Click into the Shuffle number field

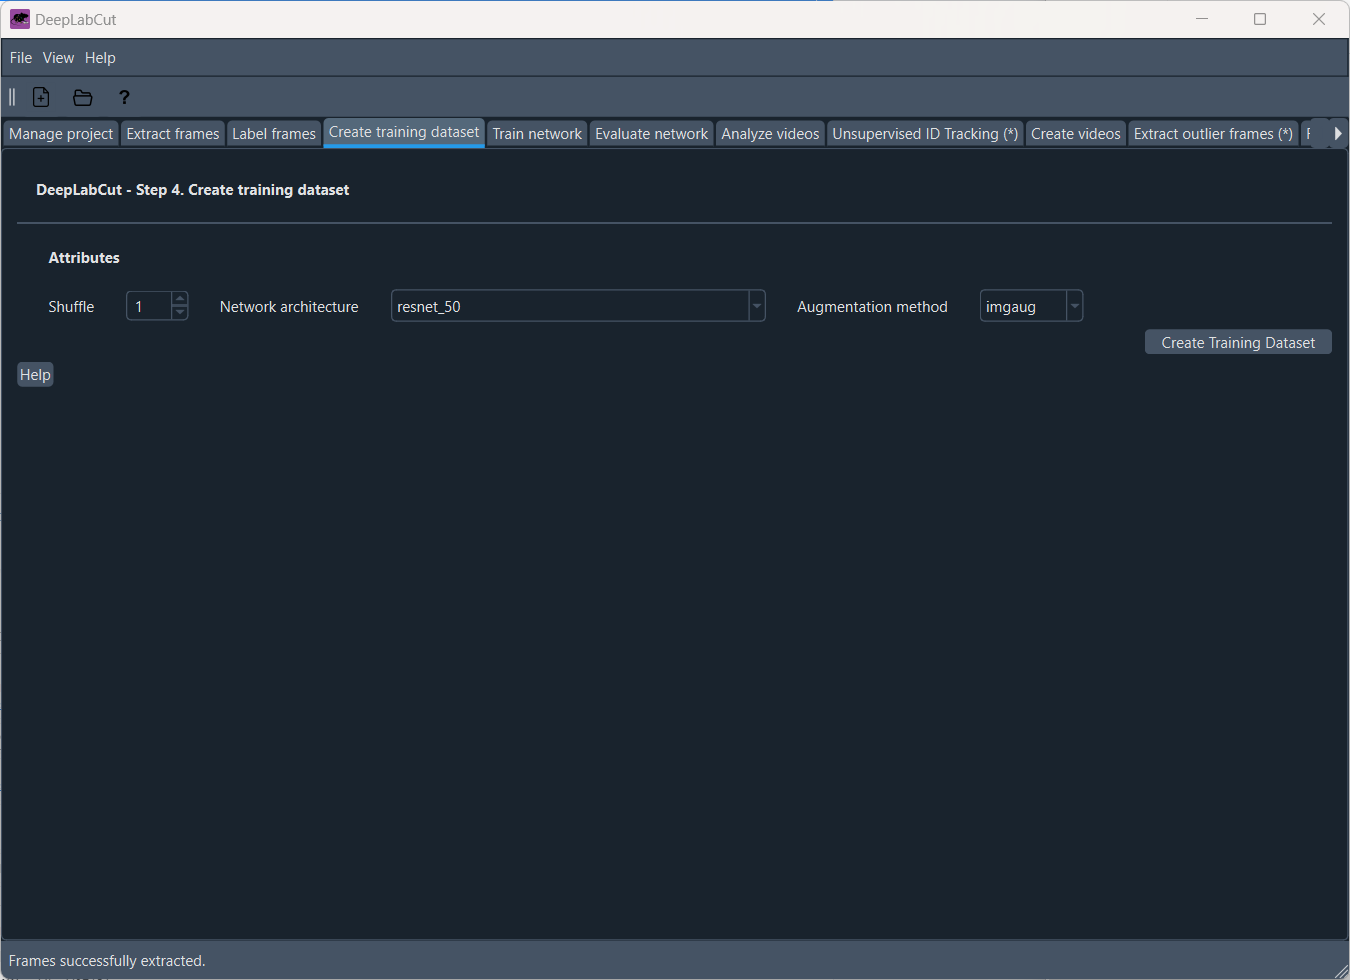[x=150, y=306]
